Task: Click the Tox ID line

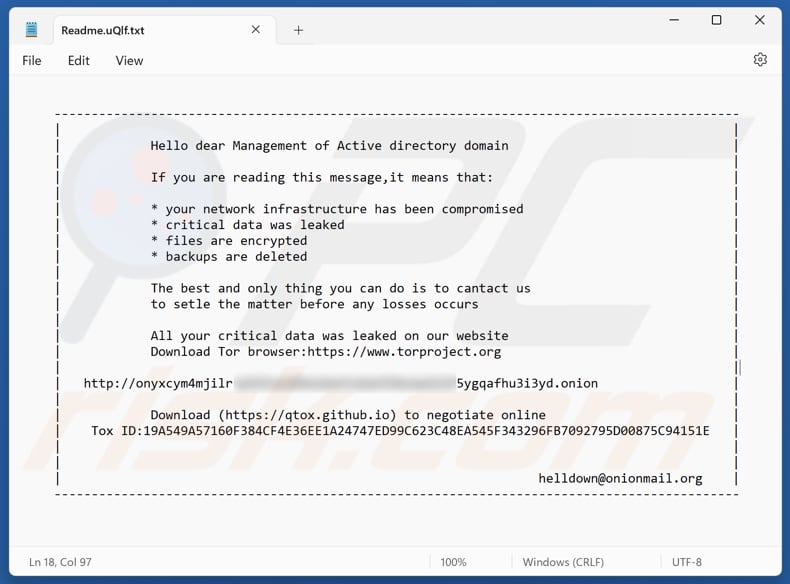Action: coord(400,431)
